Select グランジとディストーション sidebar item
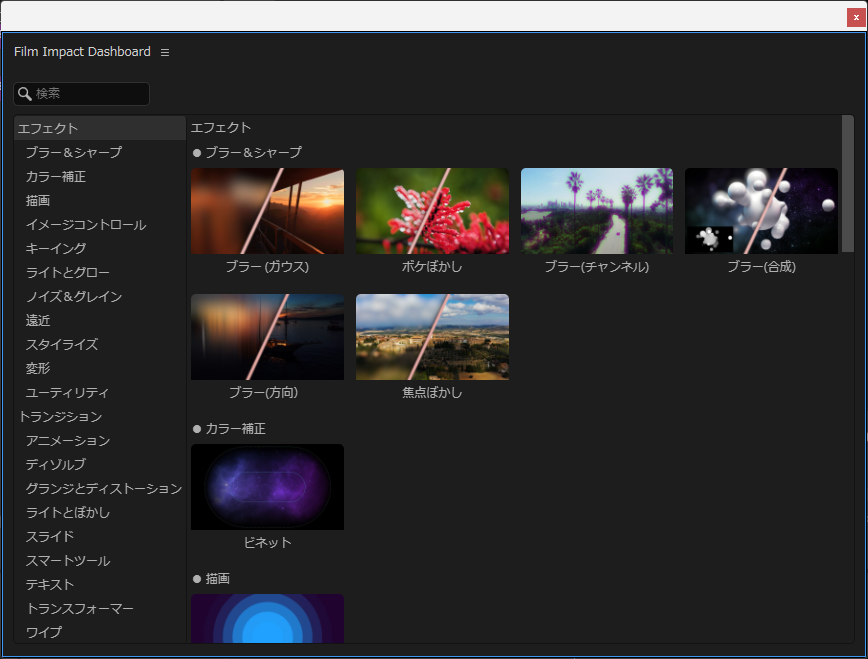Viewport: 868px width, 659px height. (x=104, y=488)
